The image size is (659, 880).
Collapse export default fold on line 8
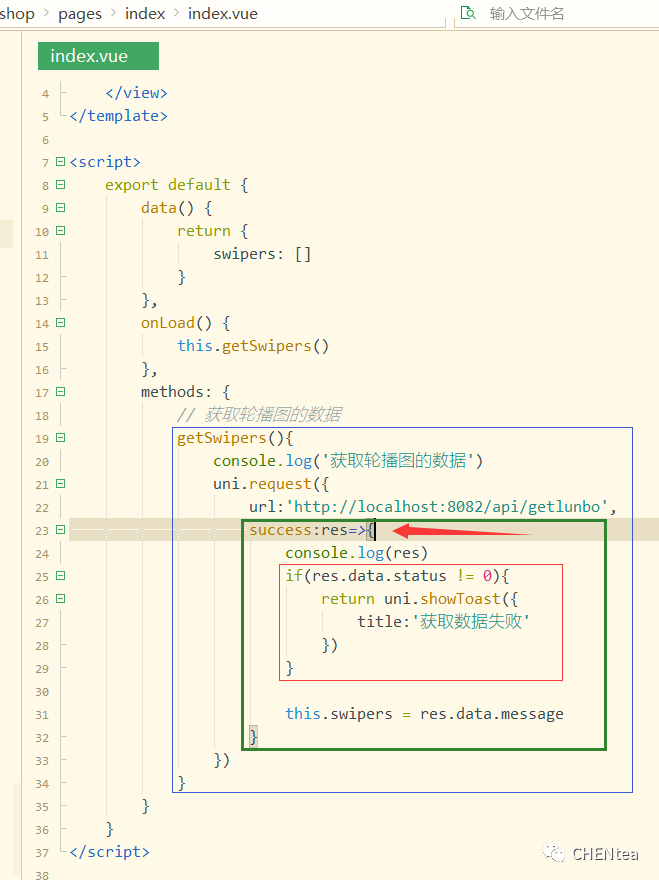coord(61,185)
